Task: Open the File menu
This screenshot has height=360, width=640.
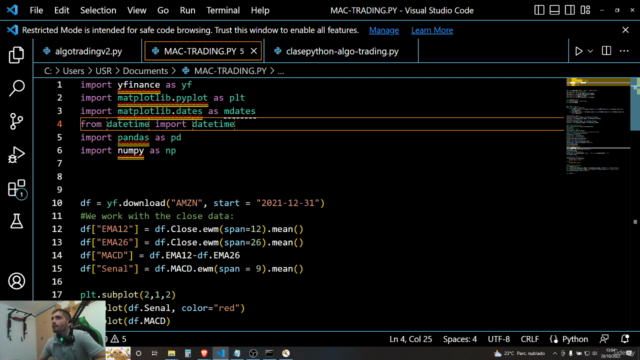Action: [x=36, y=10]
